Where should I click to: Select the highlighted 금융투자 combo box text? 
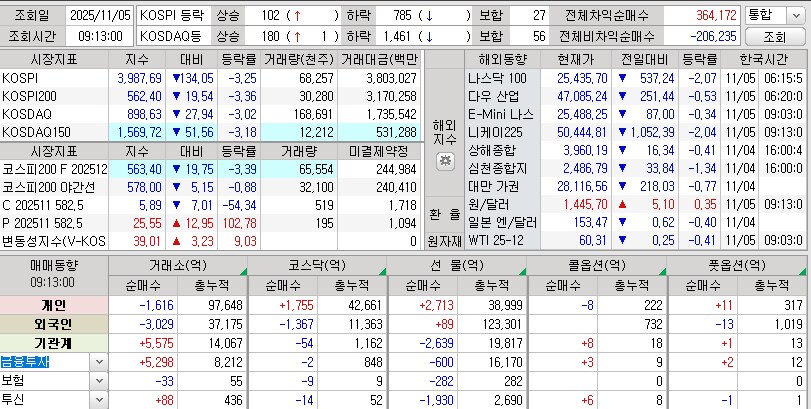pos(25,362)
